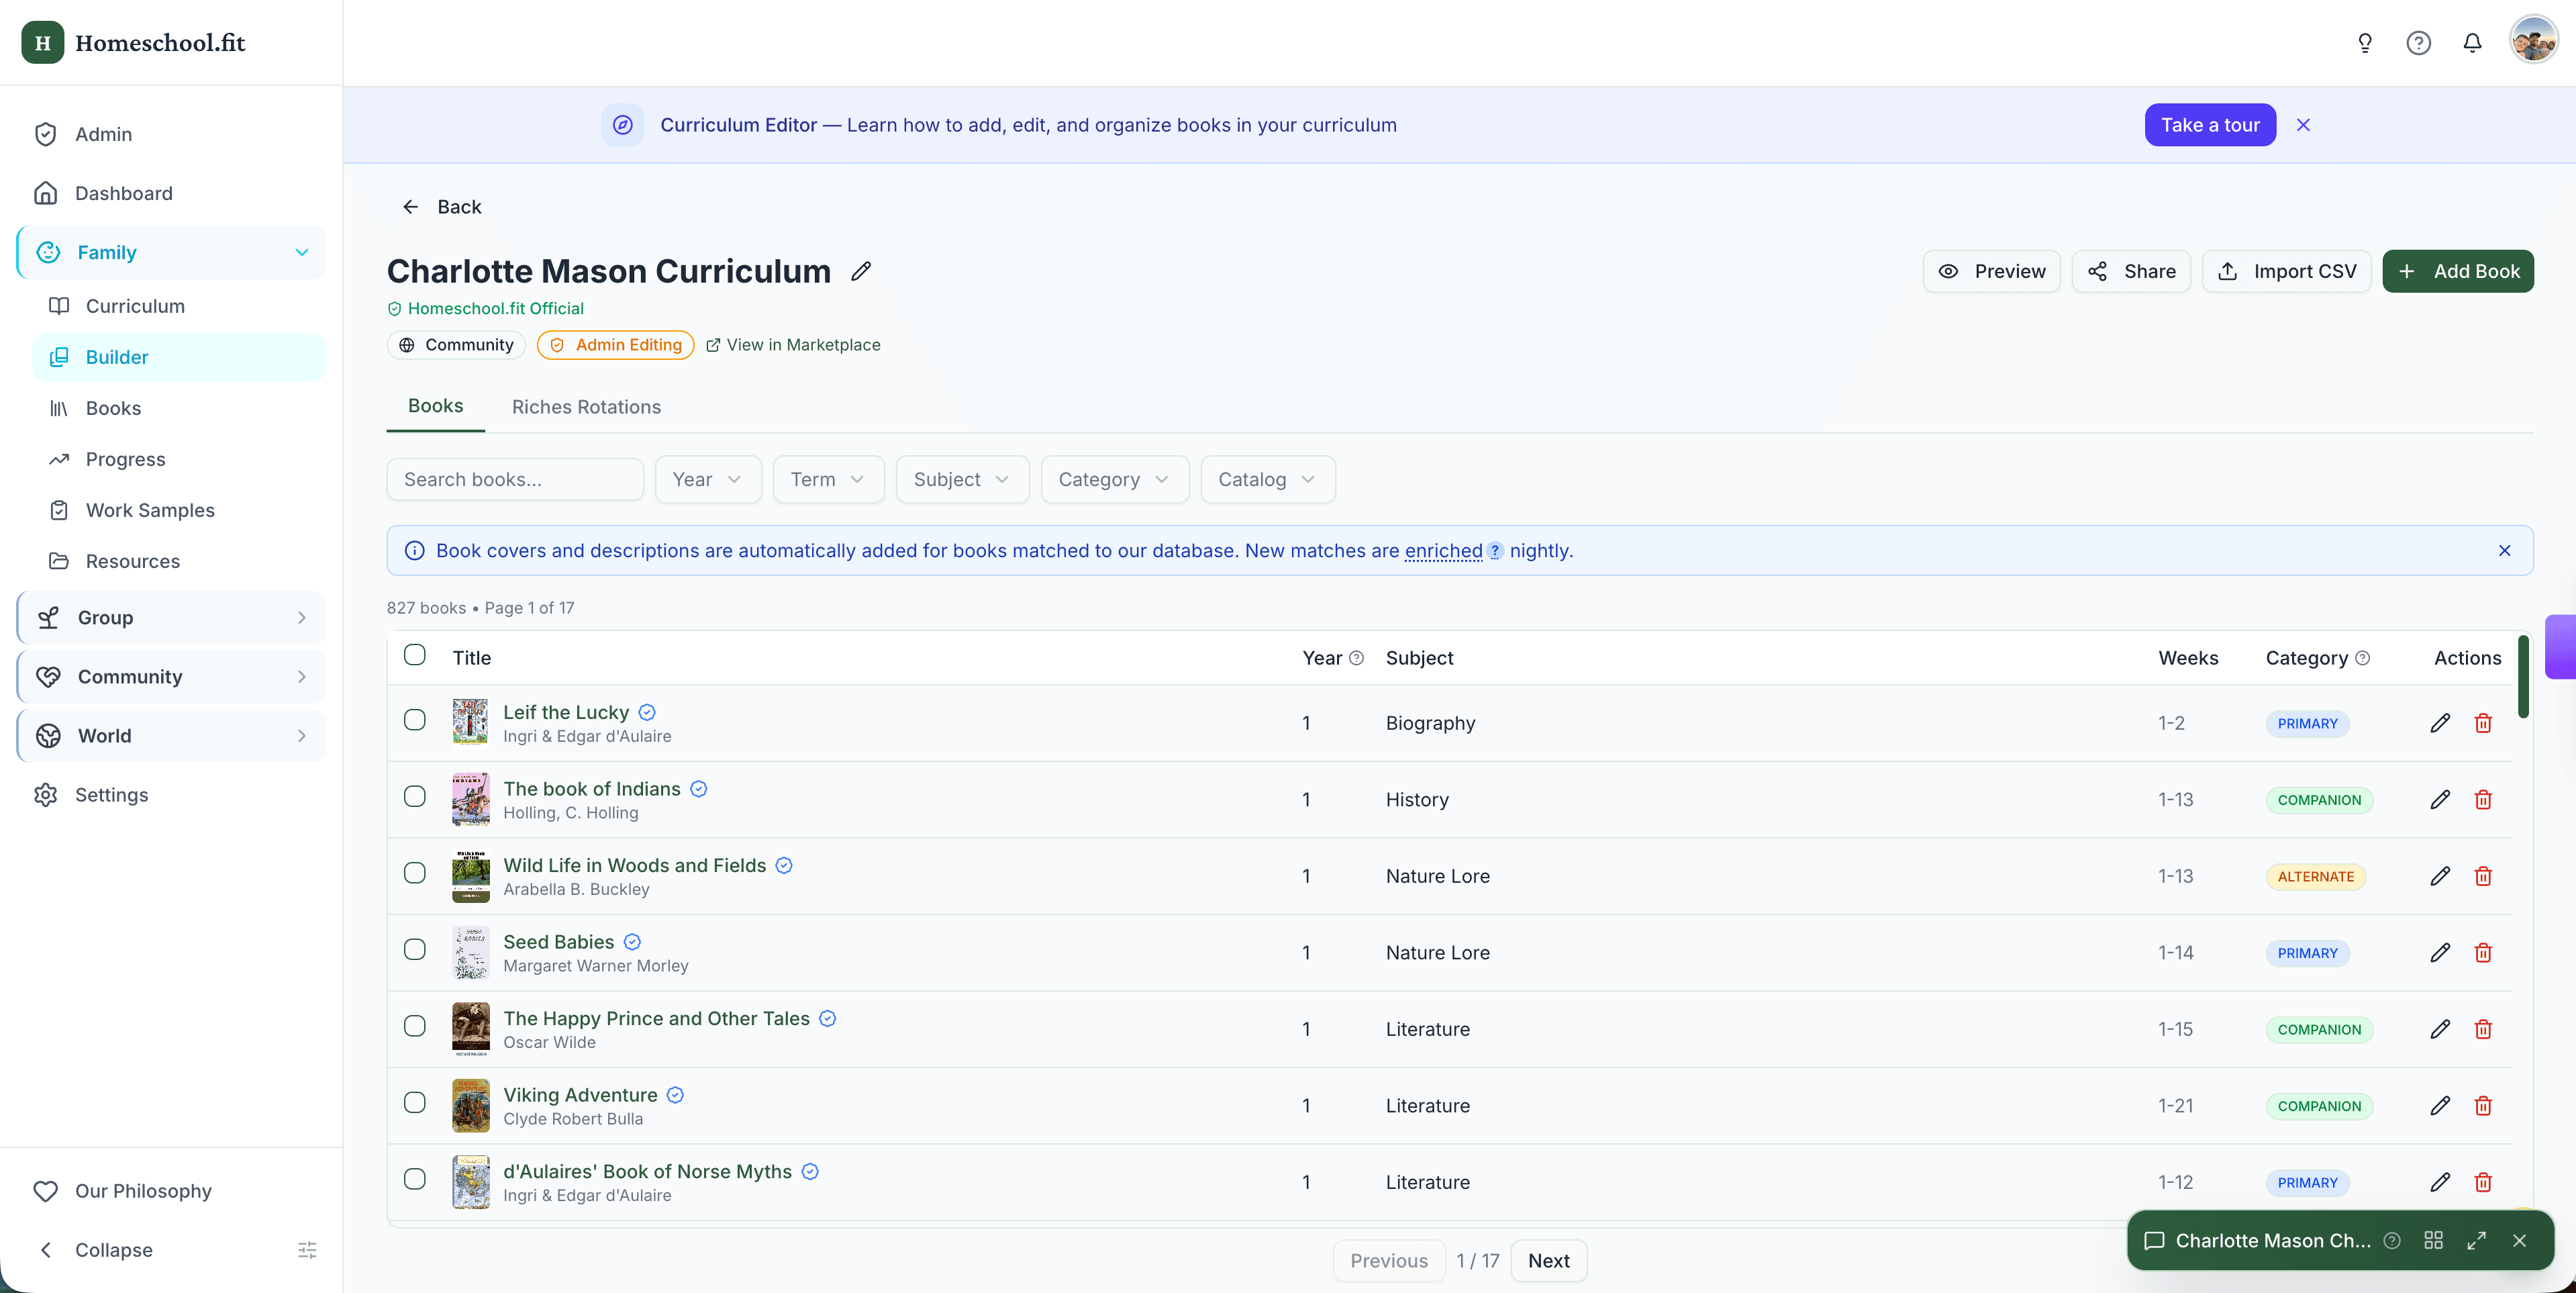Open the chat widget grid view icon
This screenshot has height=1293, width=2576.
pyautogui.click(x=2433, y=1240)
